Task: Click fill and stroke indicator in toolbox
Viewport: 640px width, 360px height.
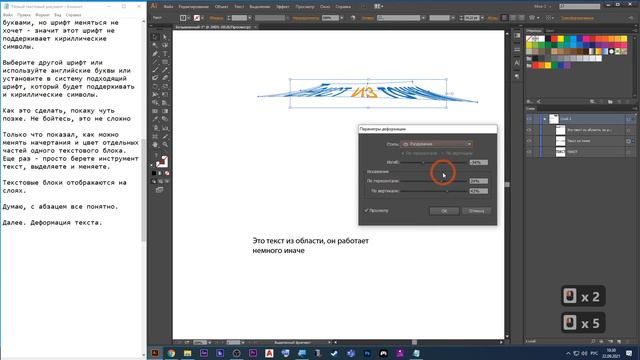Action: pos(162,161)
